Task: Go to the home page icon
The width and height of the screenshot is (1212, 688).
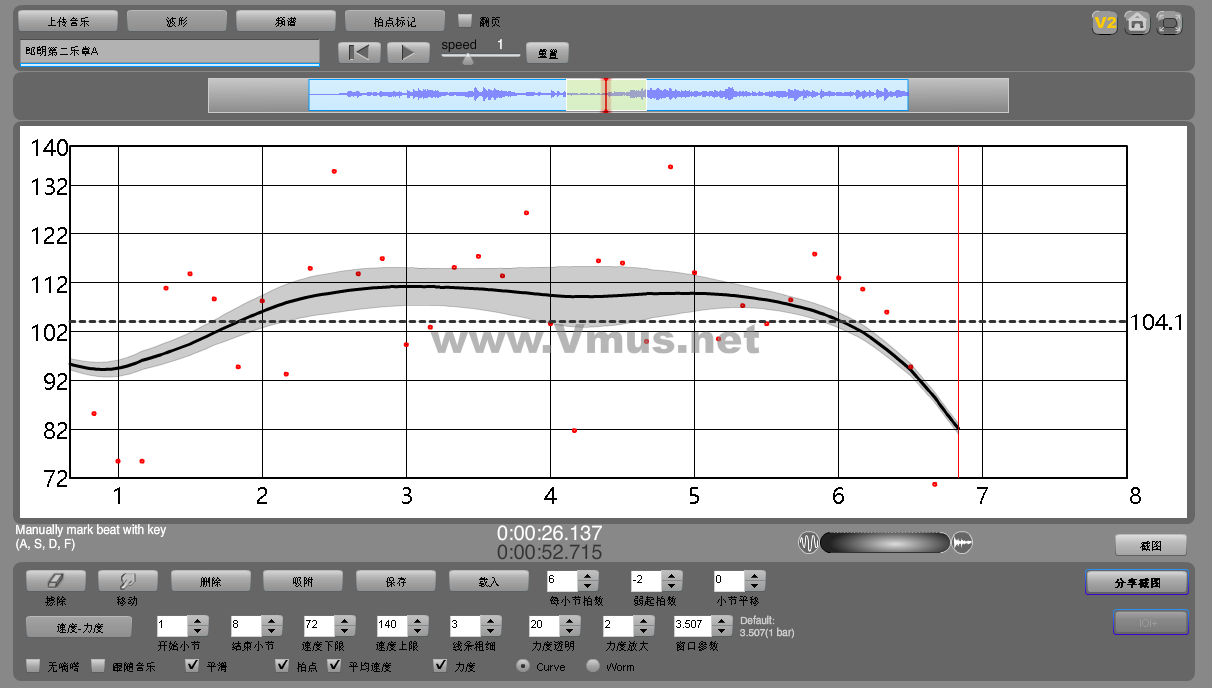Action: [x=1137, y=23]
